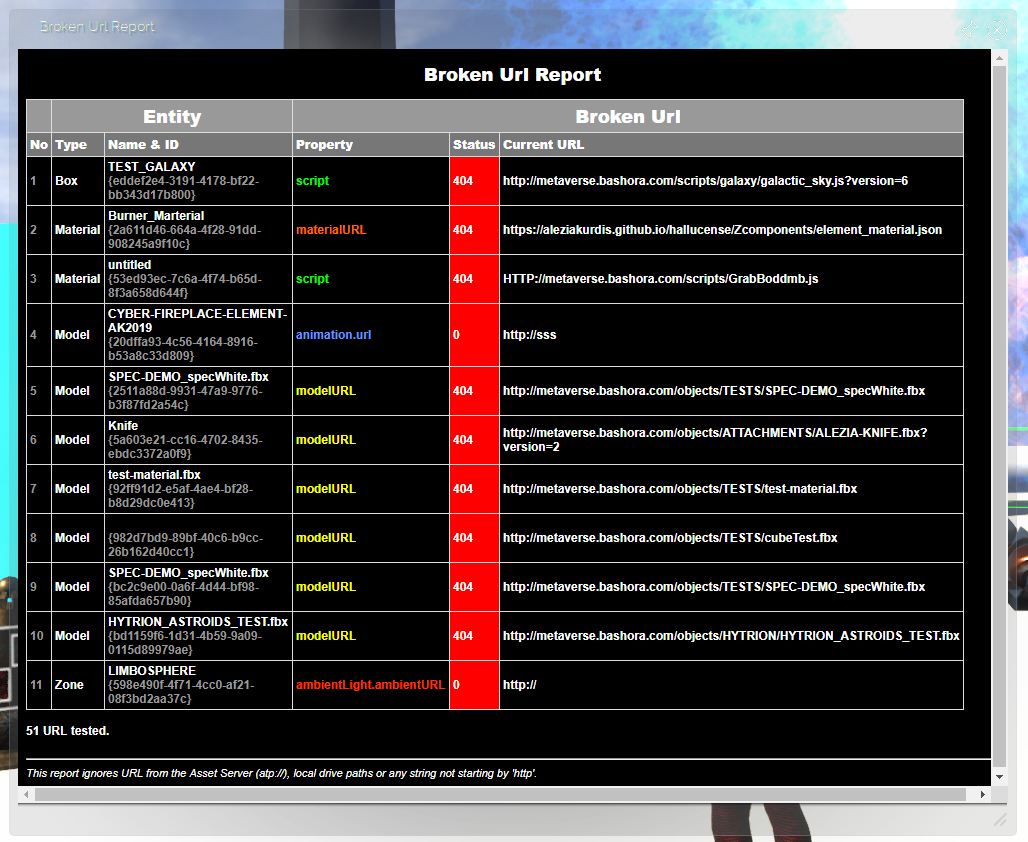Click the report footnote about atp:// URLs

(x=281, y=773)
